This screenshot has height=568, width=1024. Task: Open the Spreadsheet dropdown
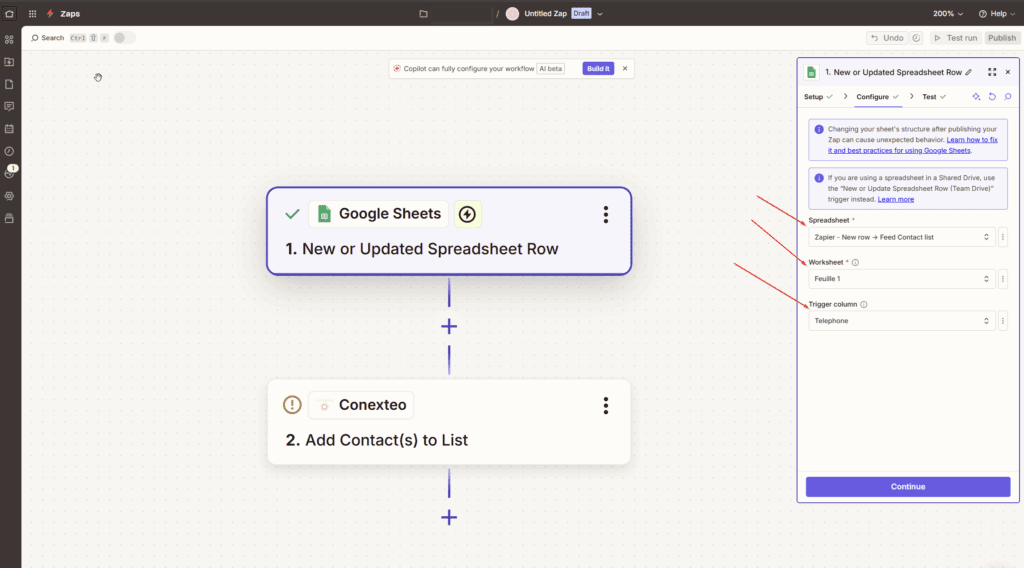click(x=902, y=237)
